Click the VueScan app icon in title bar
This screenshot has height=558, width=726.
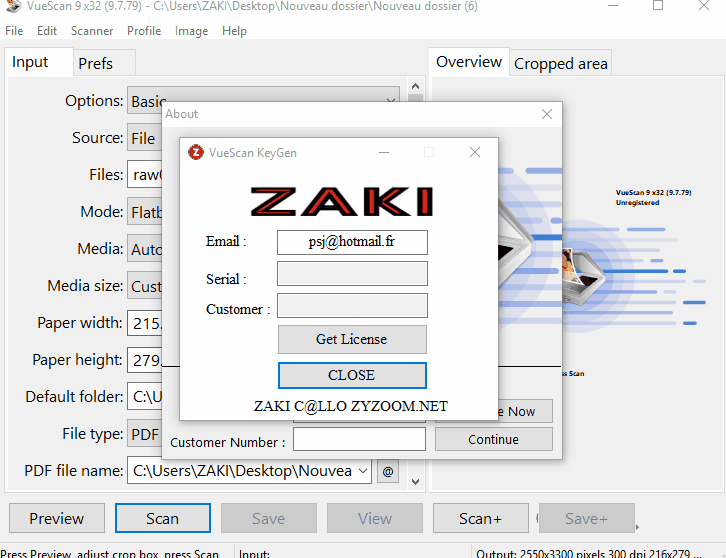[14, 6]
